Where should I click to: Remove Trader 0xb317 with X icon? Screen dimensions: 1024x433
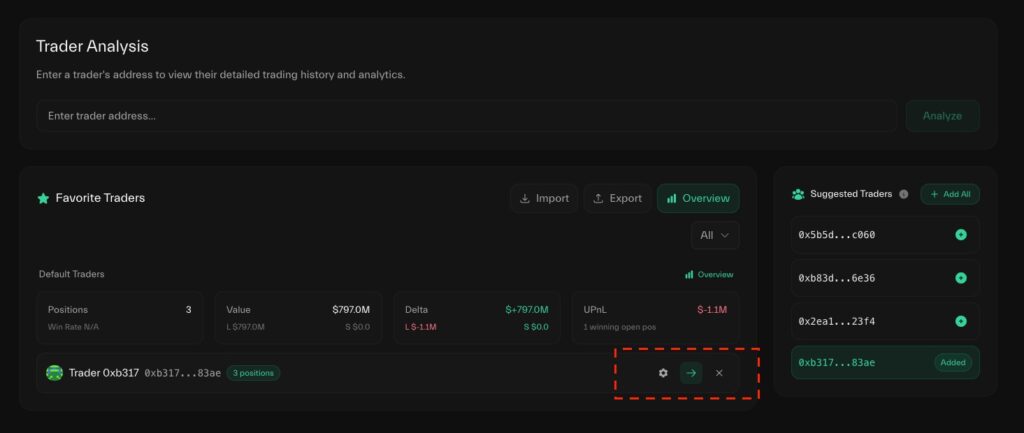[x=719, y=373]
